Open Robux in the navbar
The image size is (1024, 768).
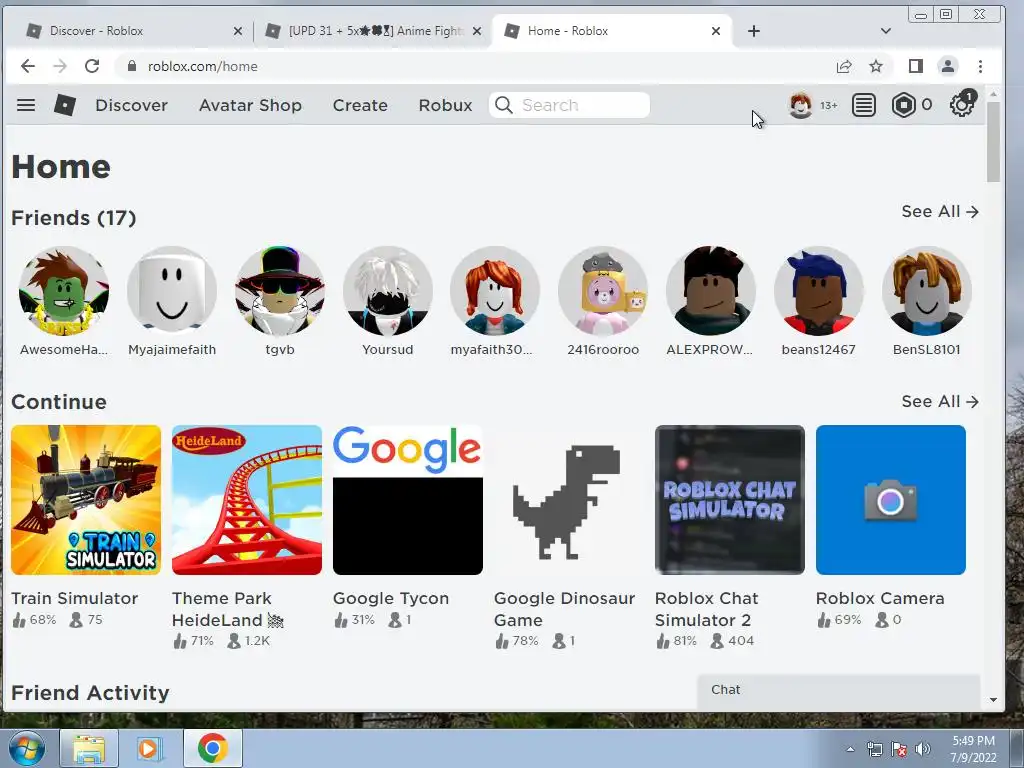click(x=445, y=105)
